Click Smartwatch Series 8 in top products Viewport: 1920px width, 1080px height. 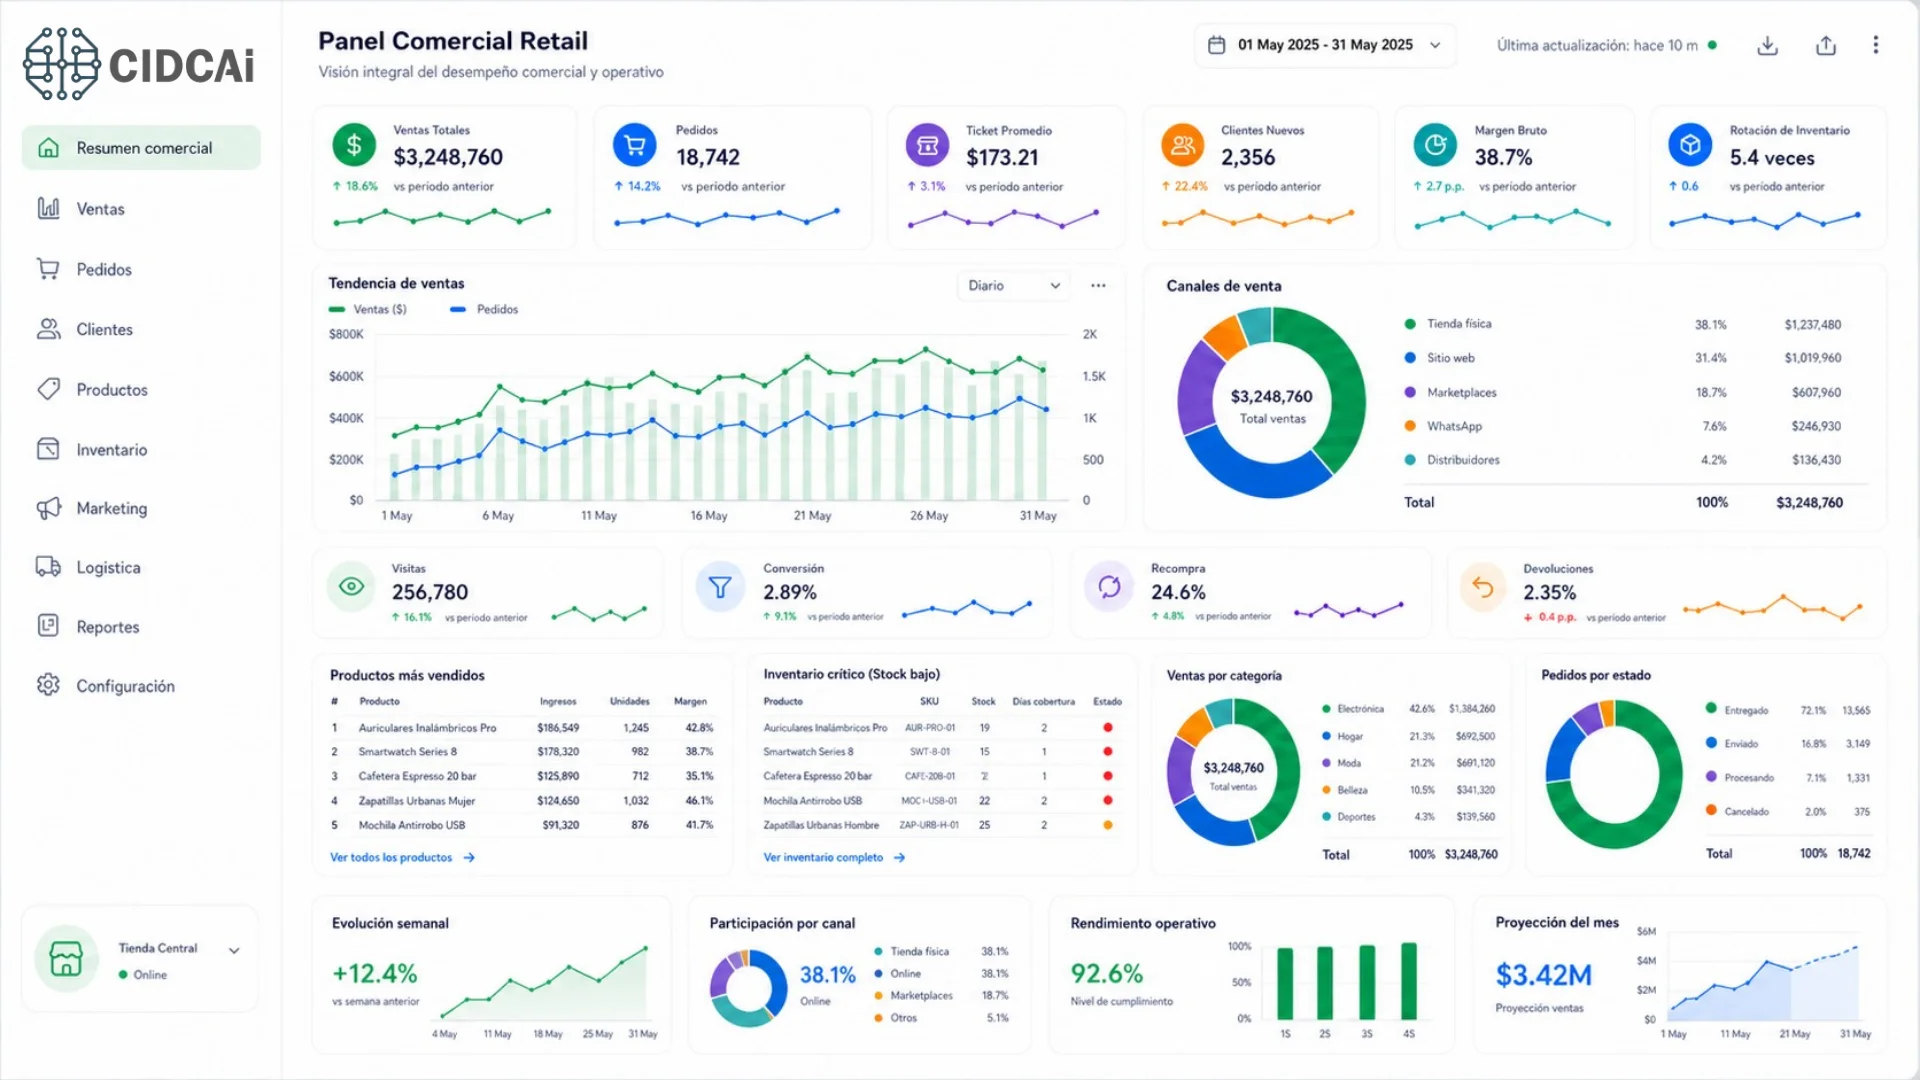[x=407, y=751]
